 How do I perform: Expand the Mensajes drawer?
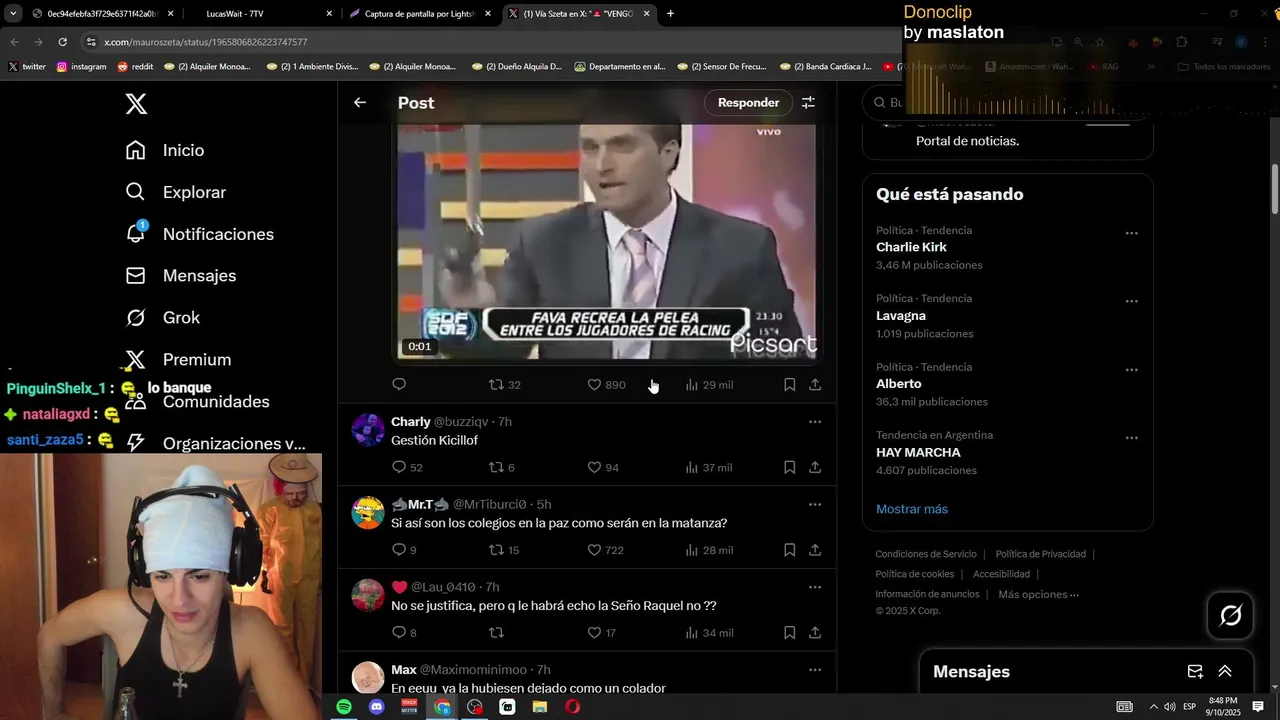click(x=1225, y=671)
